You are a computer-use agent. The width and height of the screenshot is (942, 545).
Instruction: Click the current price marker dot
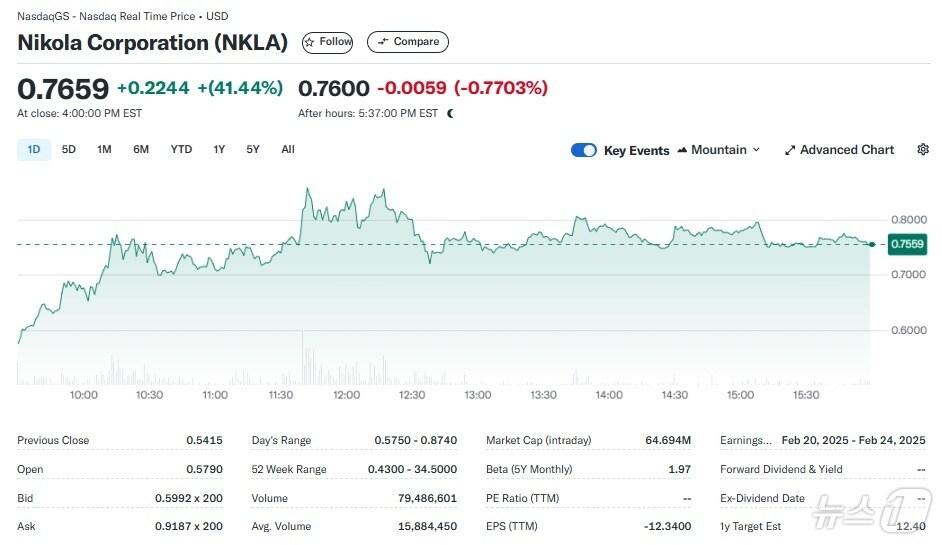point(872,244)
